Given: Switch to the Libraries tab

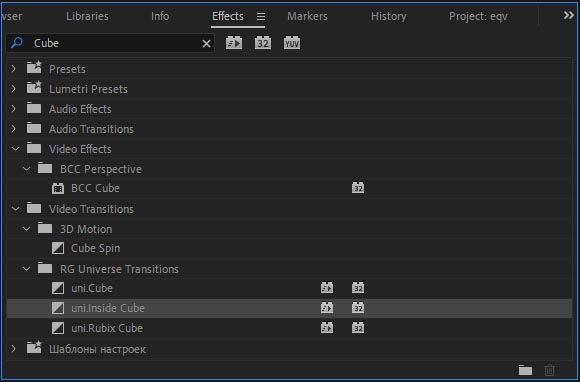Looking at the screenshot, I should (87, 16).
